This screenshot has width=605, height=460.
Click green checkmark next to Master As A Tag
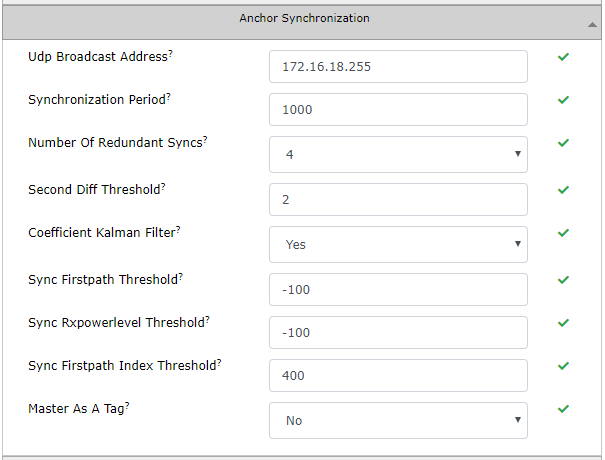(x=563, y=409)
